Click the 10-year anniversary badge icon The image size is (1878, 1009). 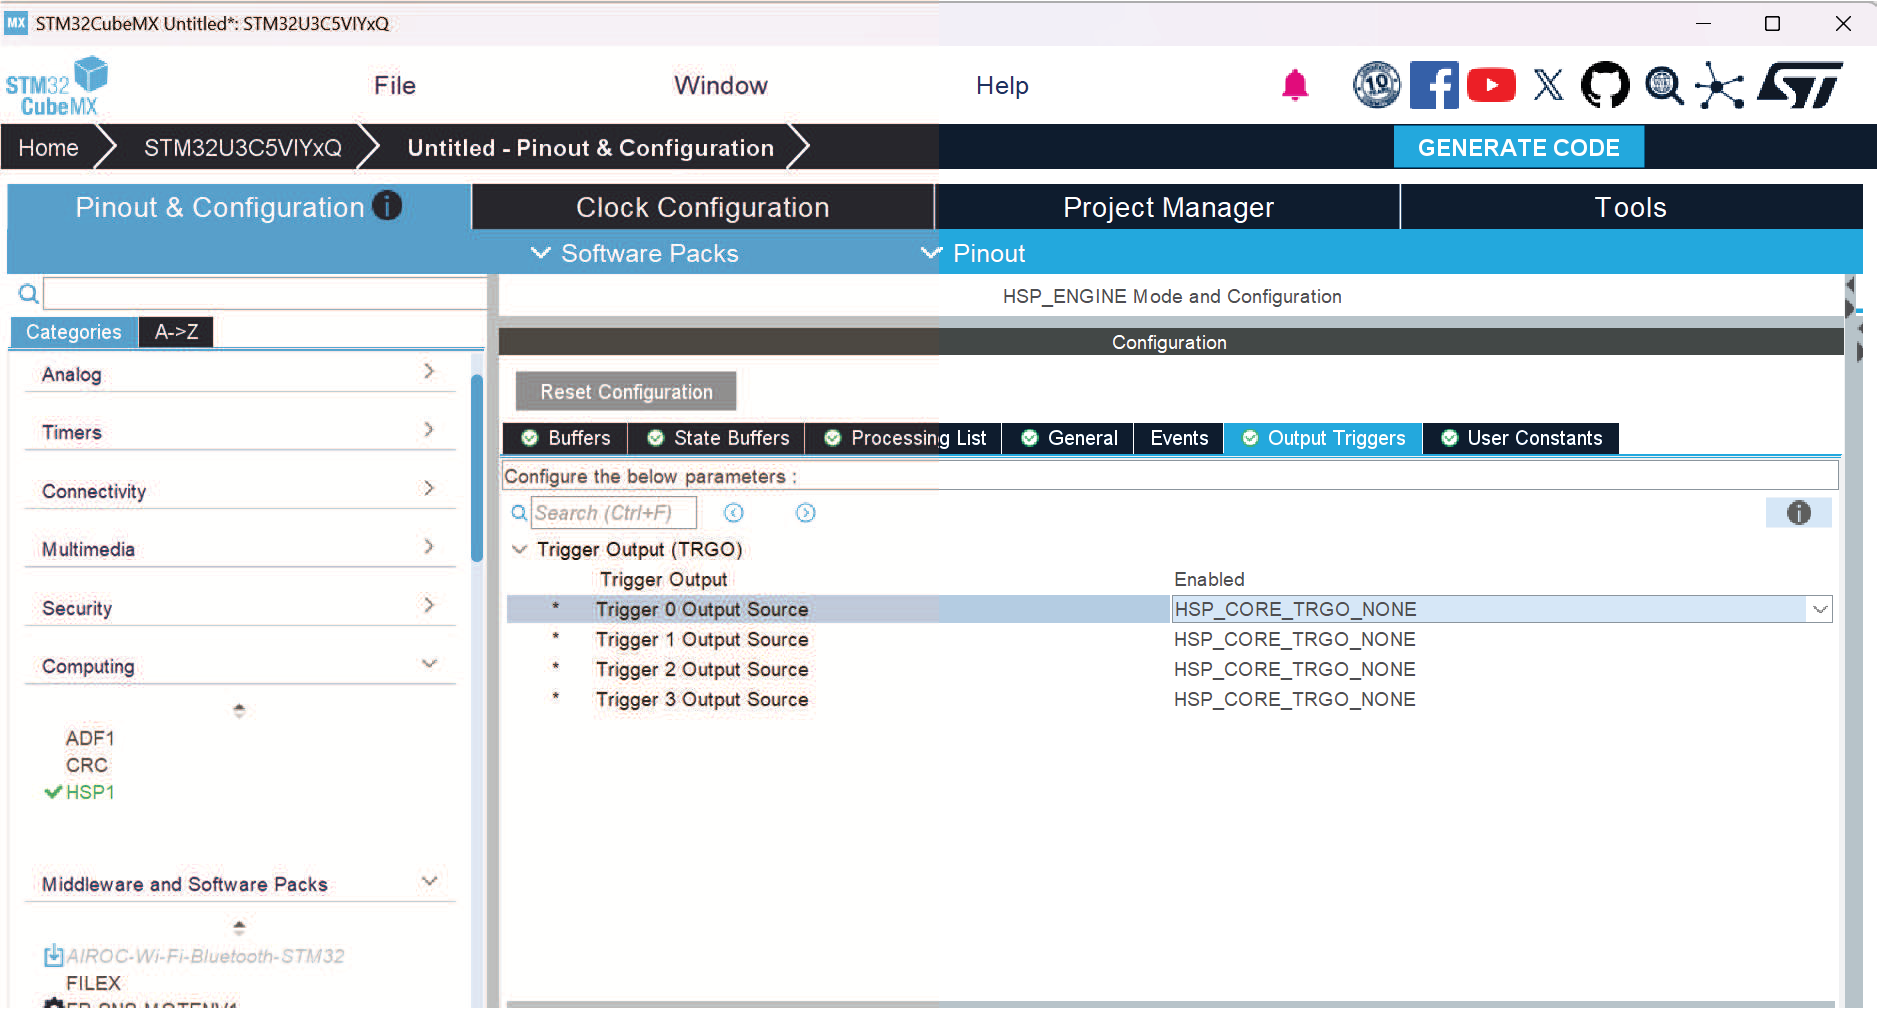[1377, 85]
